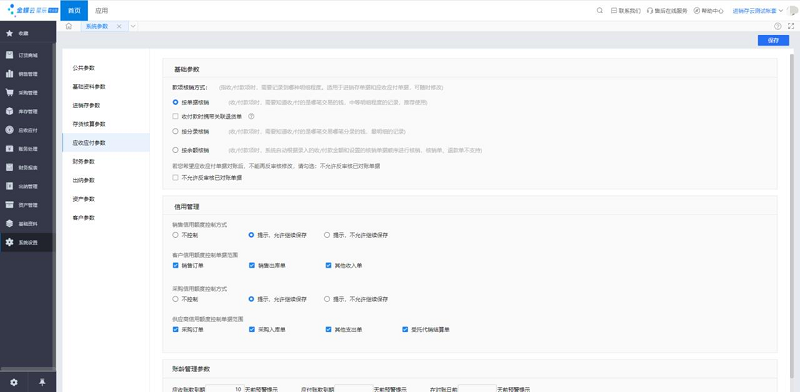
Task: Open 基础资料 sidebar icon
Action: (x=9, y=224)
